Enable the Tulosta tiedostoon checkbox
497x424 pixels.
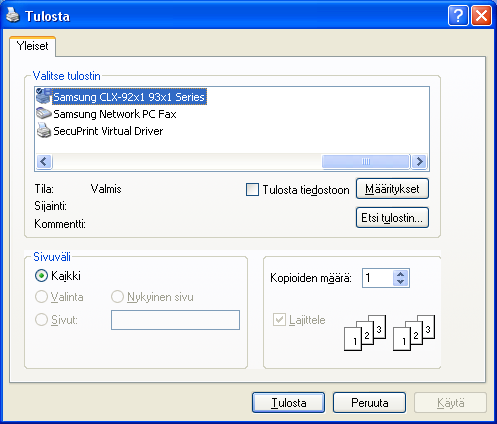tap(252, 189)
